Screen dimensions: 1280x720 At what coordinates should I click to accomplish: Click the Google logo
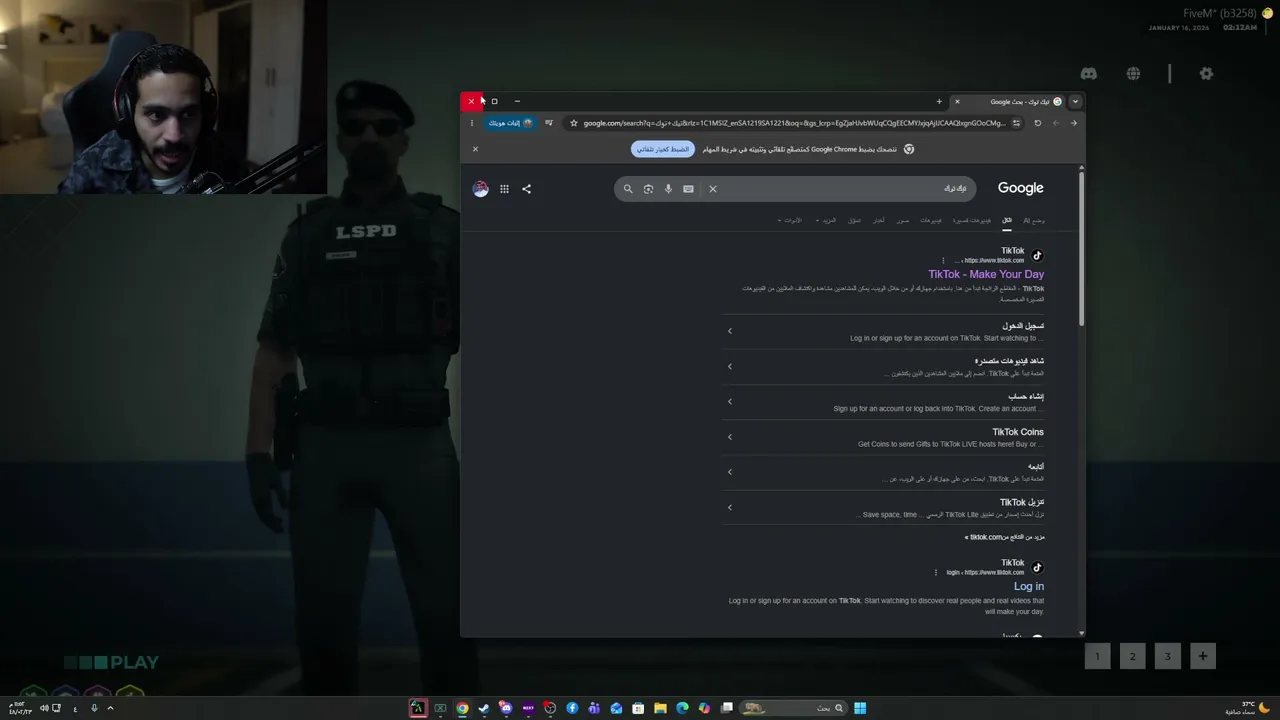click(1021, 188)
